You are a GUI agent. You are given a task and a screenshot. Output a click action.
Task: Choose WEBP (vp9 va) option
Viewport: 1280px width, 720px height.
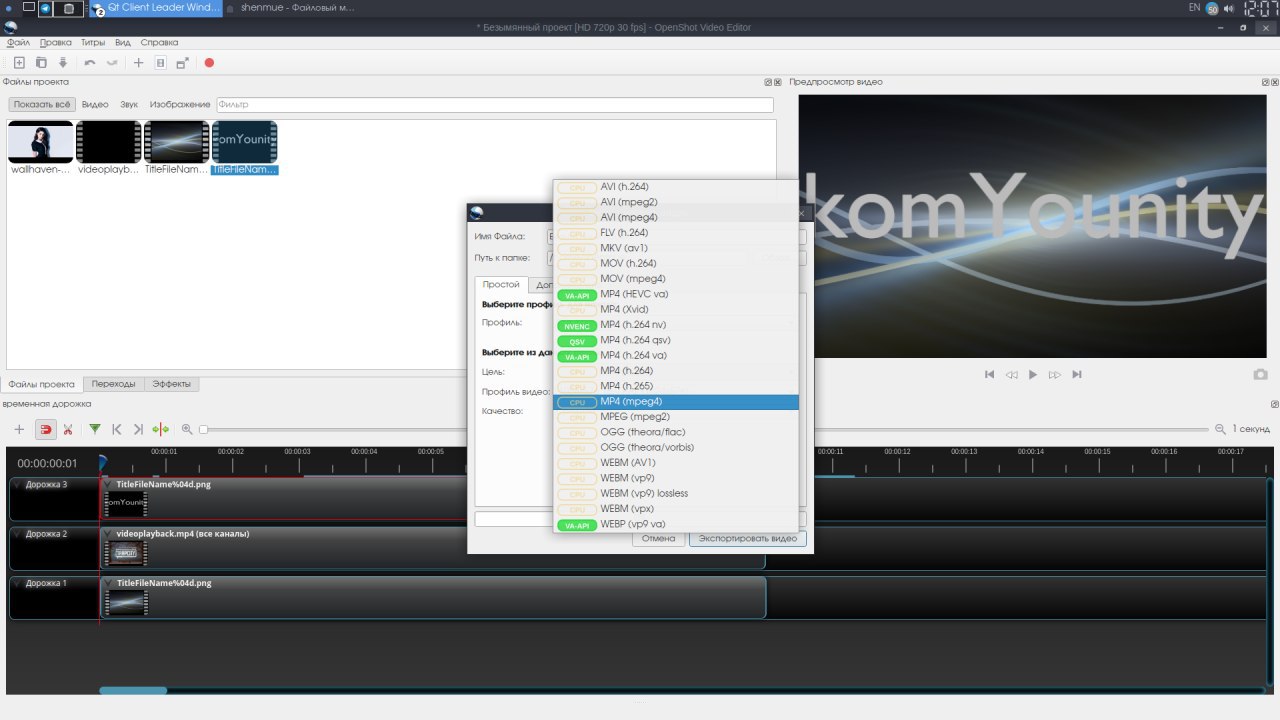(676, 524)
